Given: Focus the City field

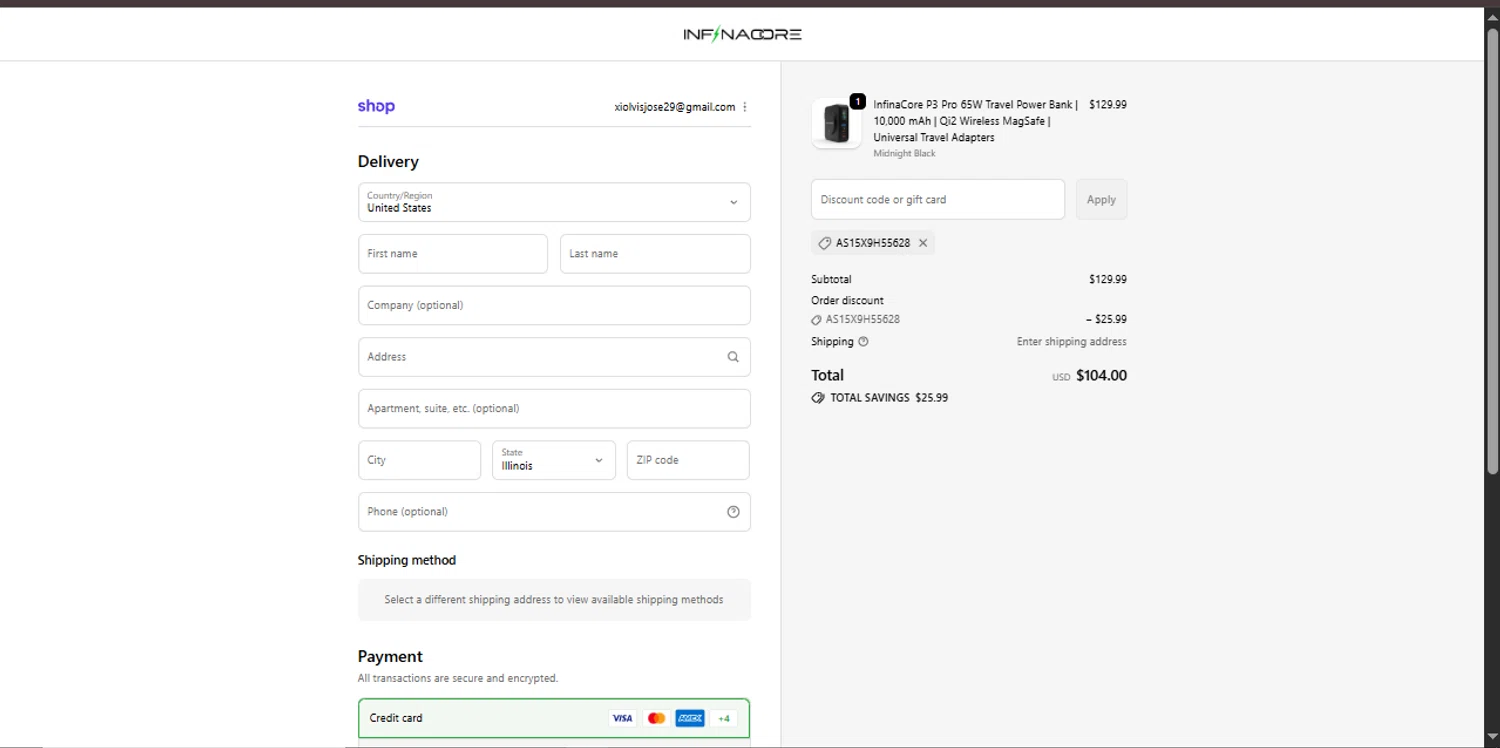Looking at the screenshot, I should [419, 460].
